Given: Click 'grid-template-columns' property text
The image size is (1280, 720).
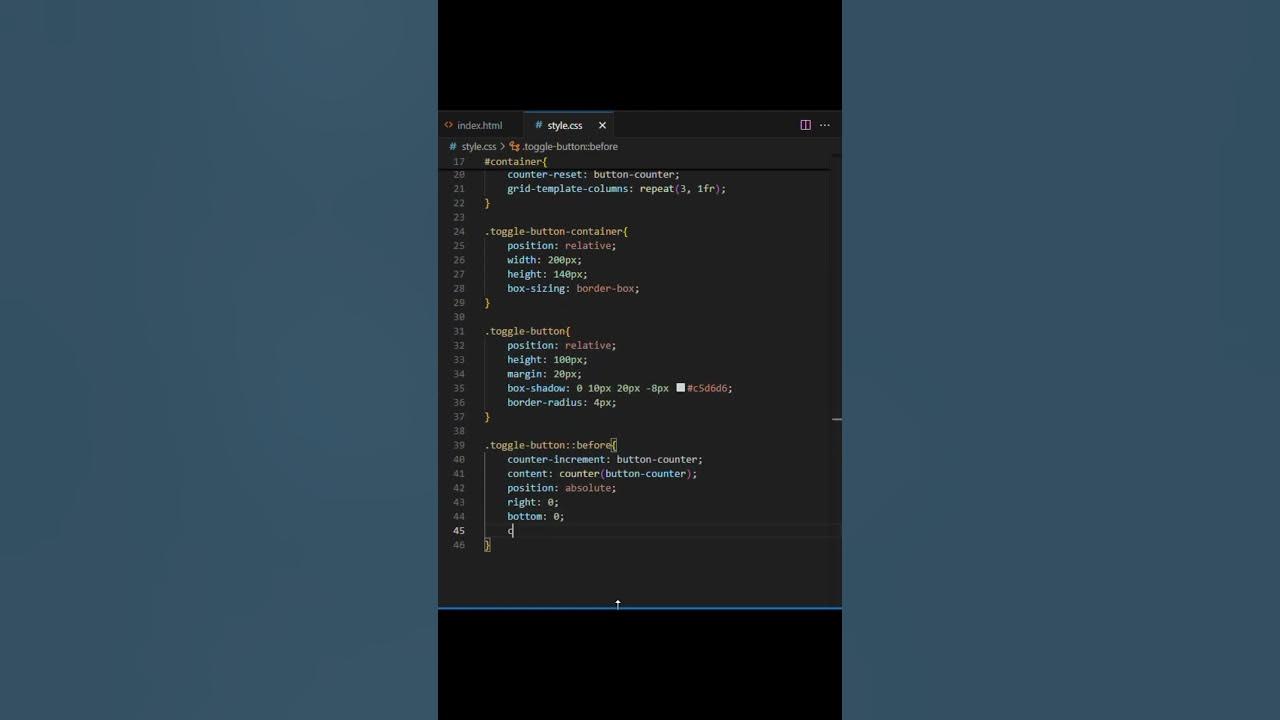Looking at the screenshot, I should [x=569, y=188].
